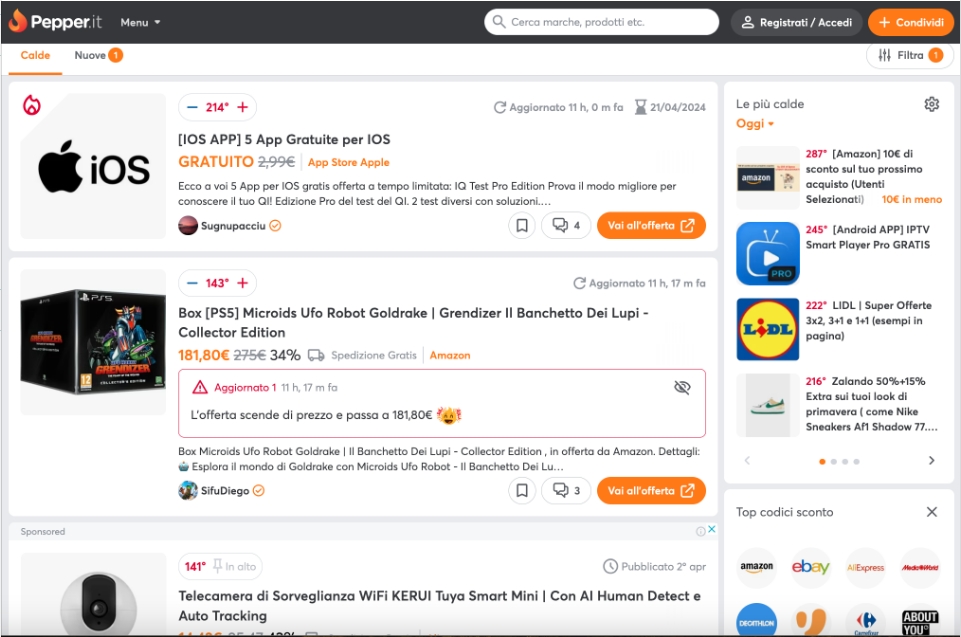
Task: Click the warning triangle icon in update box
Action: coord(200,387)
